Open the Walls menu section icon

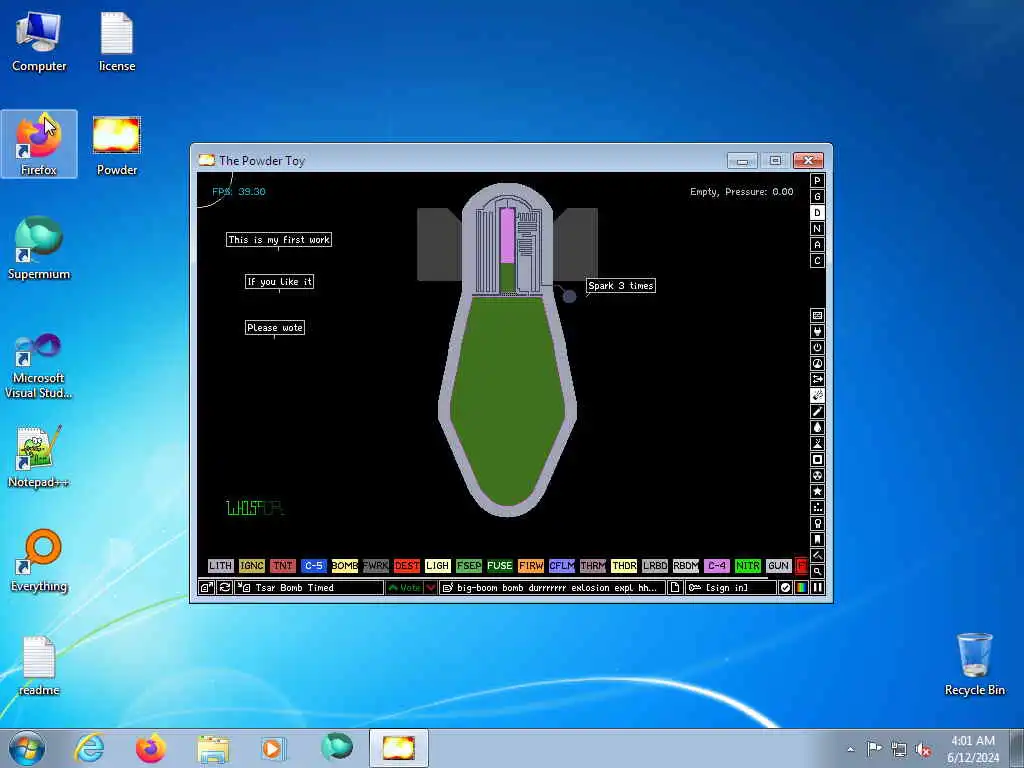[x=817, y=315]
